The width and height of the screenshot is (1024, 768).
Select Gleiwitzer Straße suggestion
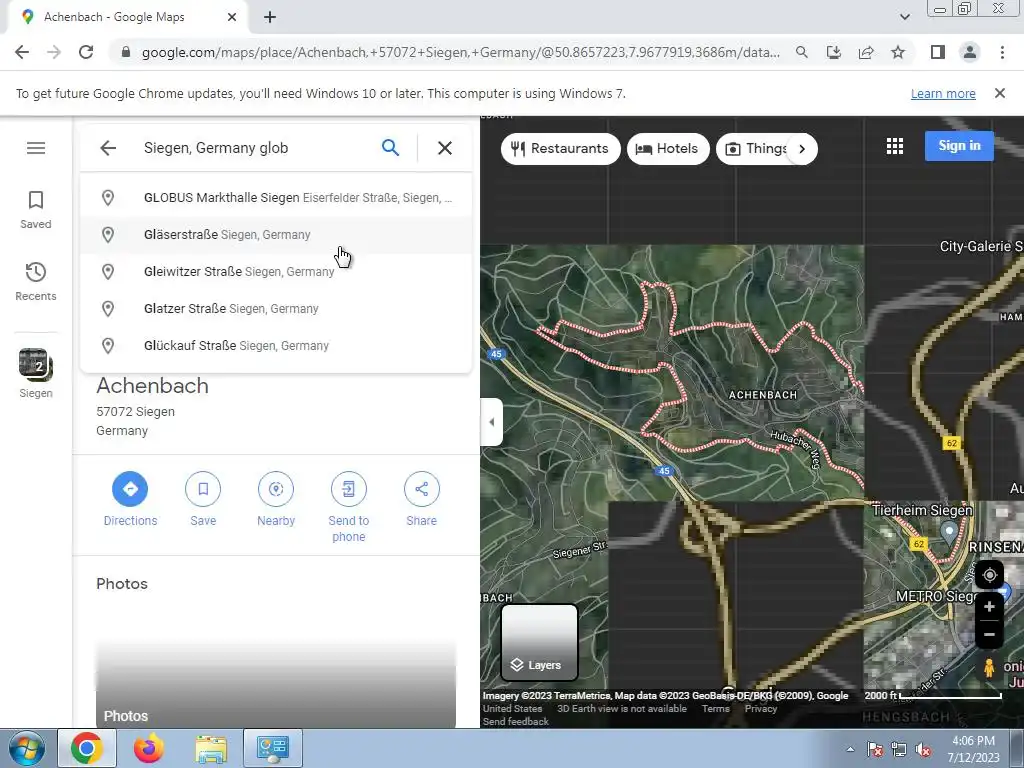click(x=276, y=272)
